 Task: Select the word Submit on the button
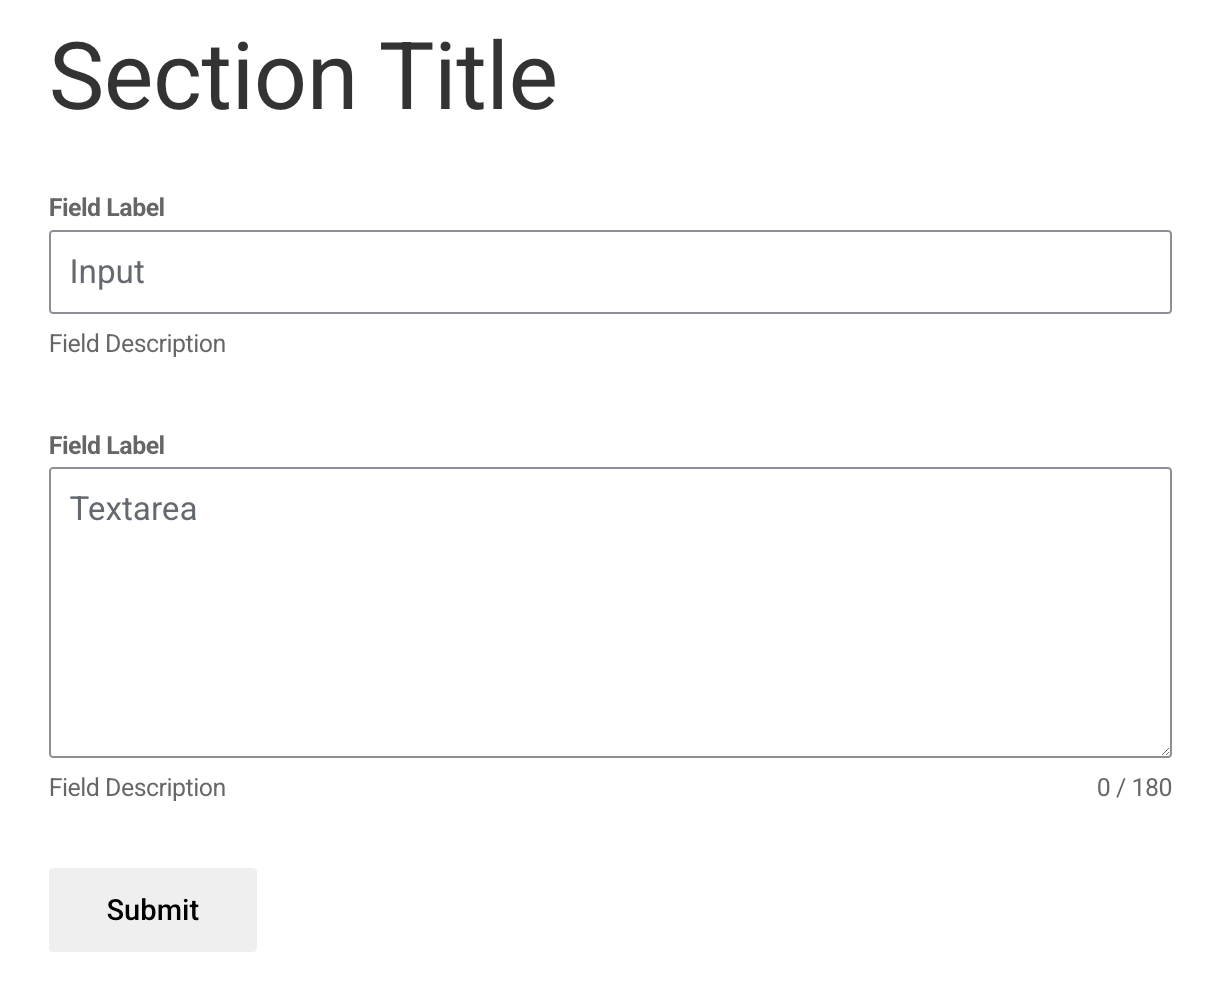[152, 910]
